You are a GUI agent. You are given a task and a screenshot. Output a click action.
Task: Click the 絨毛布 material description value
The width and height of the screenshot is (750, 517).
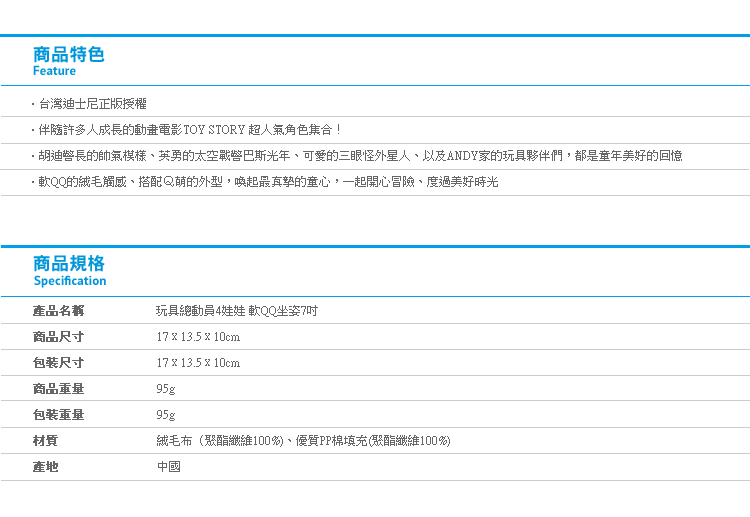pos(303,440)
